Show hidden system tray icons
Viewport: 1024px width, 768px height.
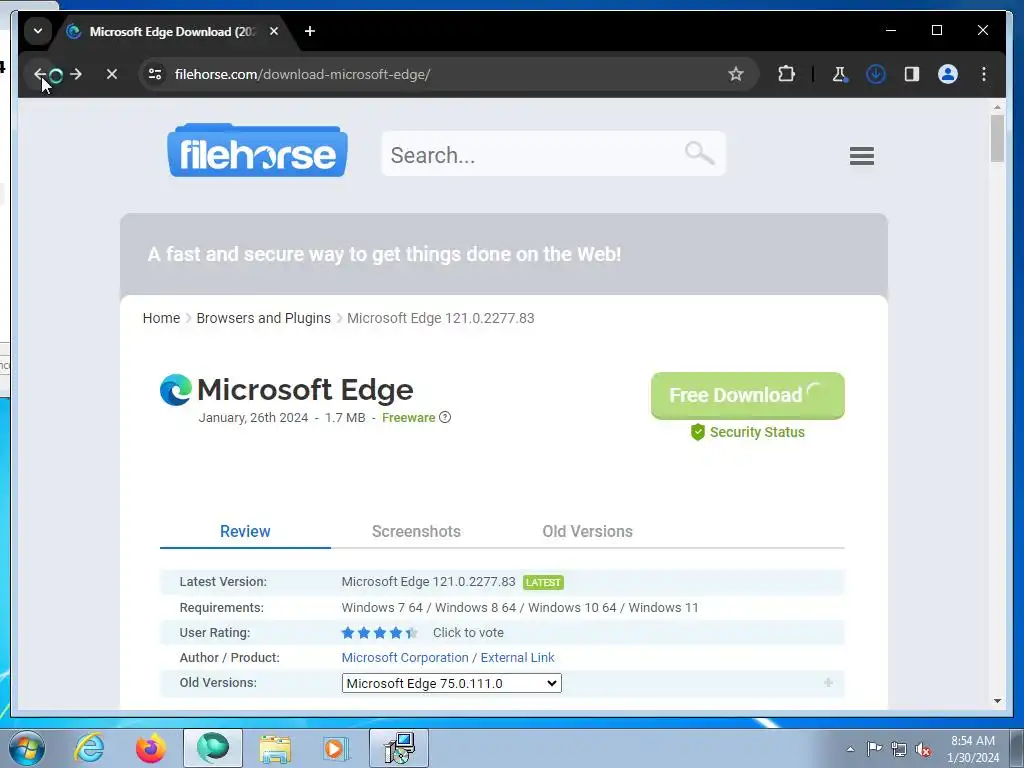coord(850,749)
